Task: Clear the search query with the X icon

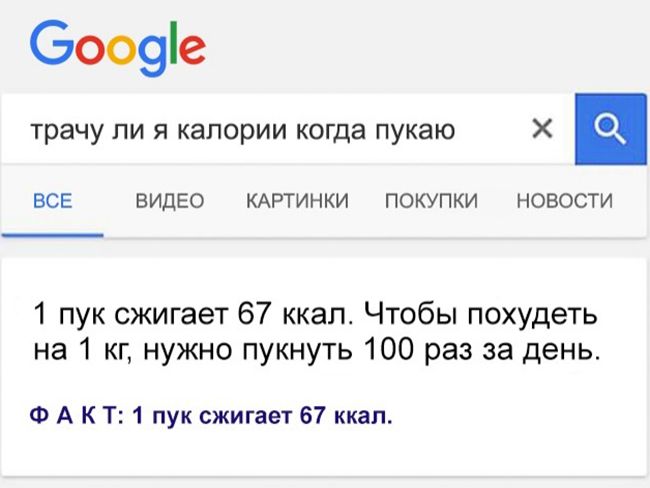Action: click(542, 128)
